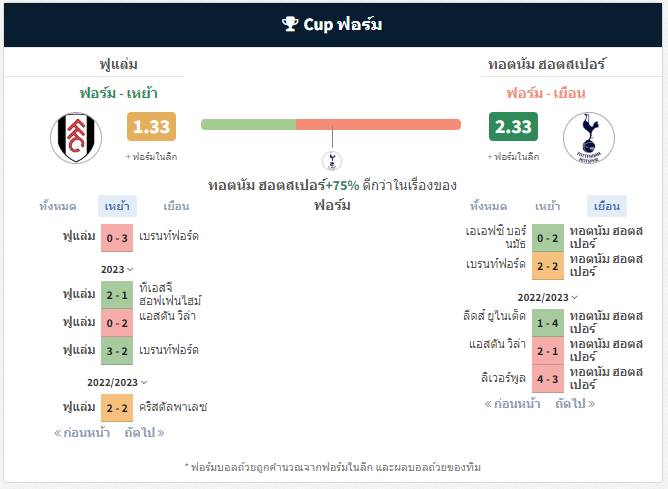Collapse 2022/2023 group under Fulham
Viewport: 668px width, 489px height.
coord(117,383)
